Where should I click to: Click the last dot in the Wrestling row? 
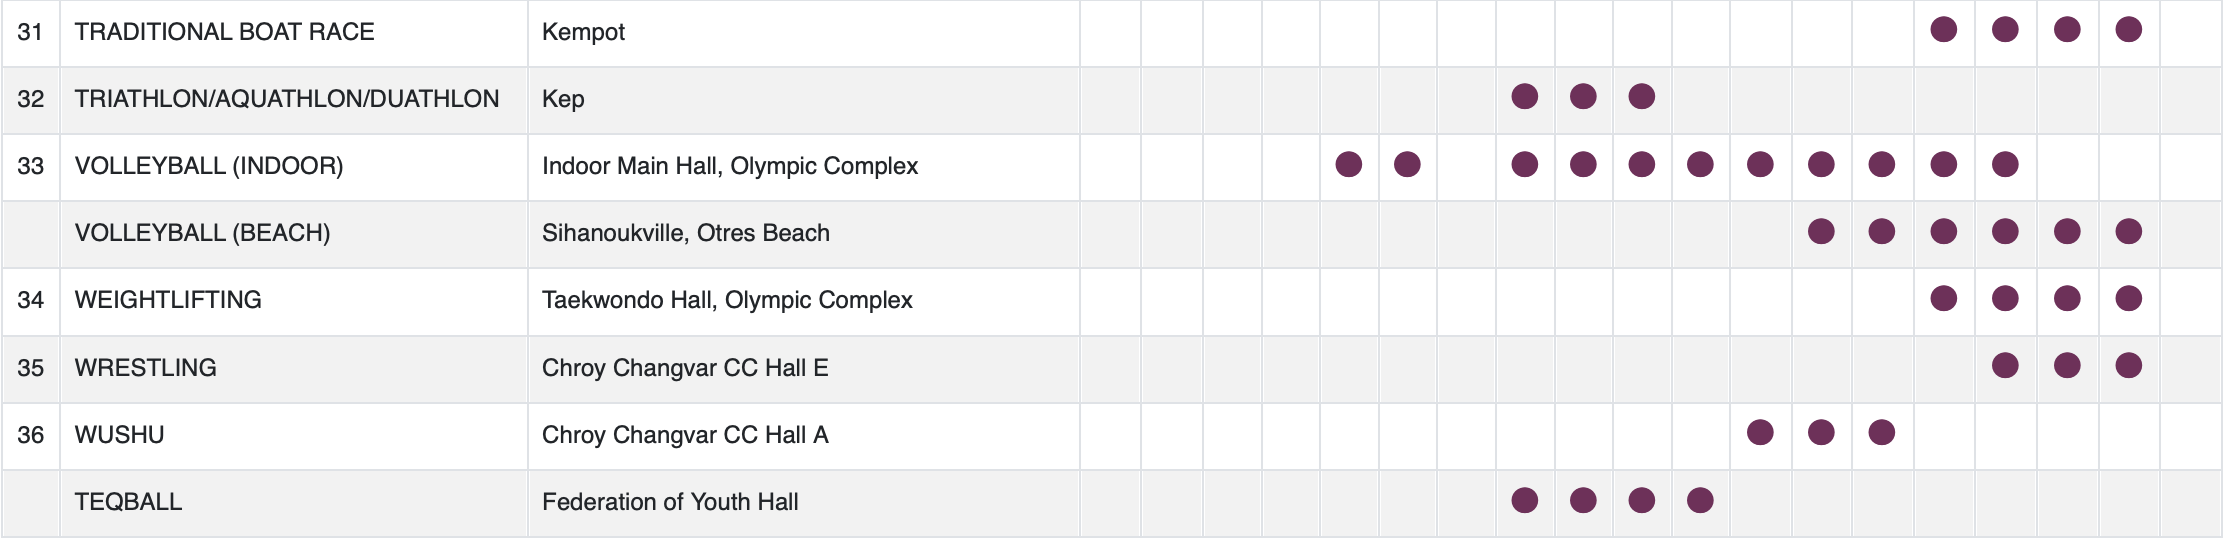tap(2128, 366)
